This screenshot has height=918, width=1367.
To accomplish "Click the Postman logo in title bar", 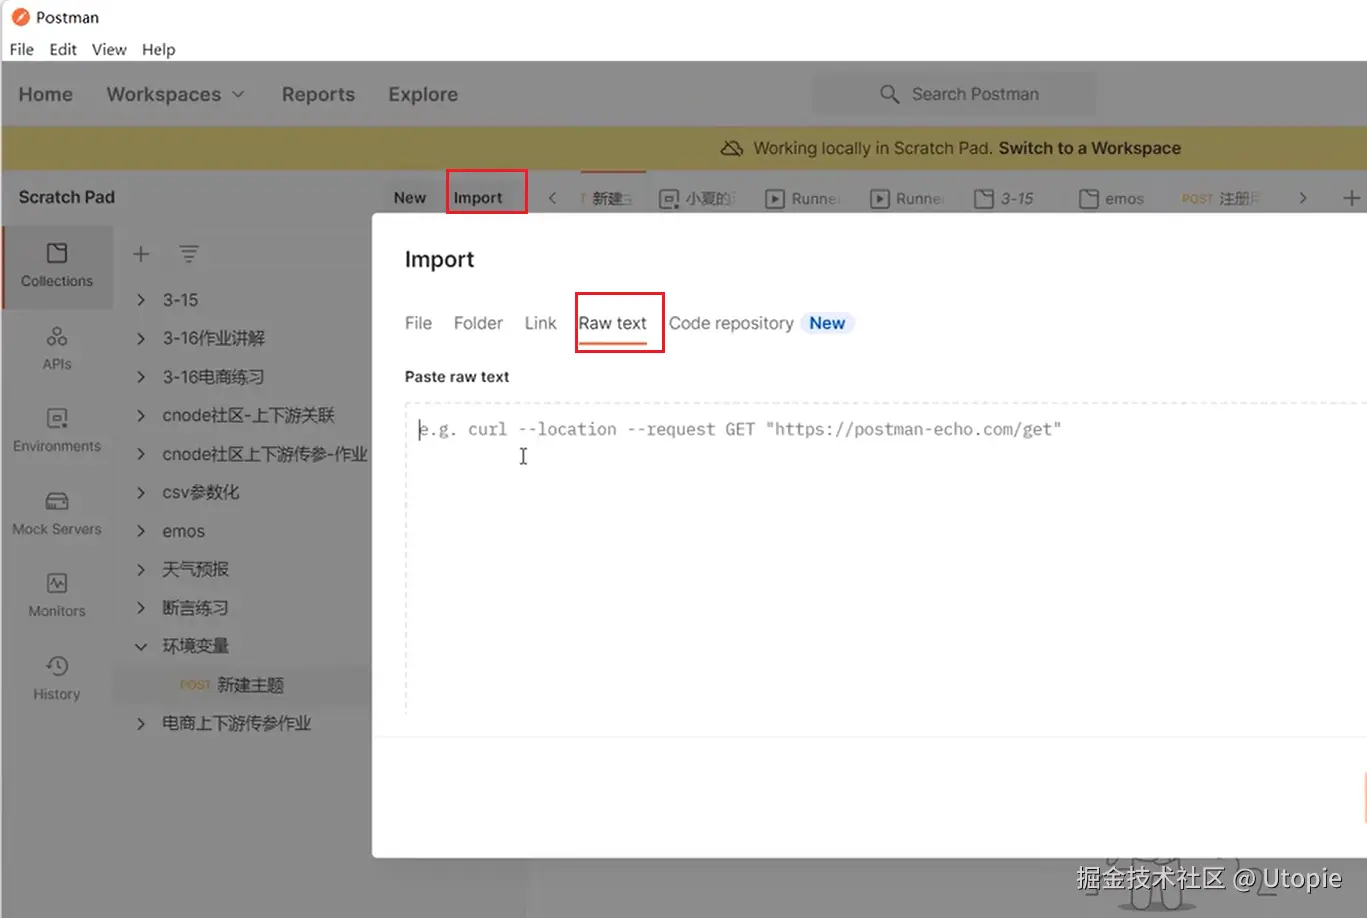I will pyautogui.click(x=20, y=17).
